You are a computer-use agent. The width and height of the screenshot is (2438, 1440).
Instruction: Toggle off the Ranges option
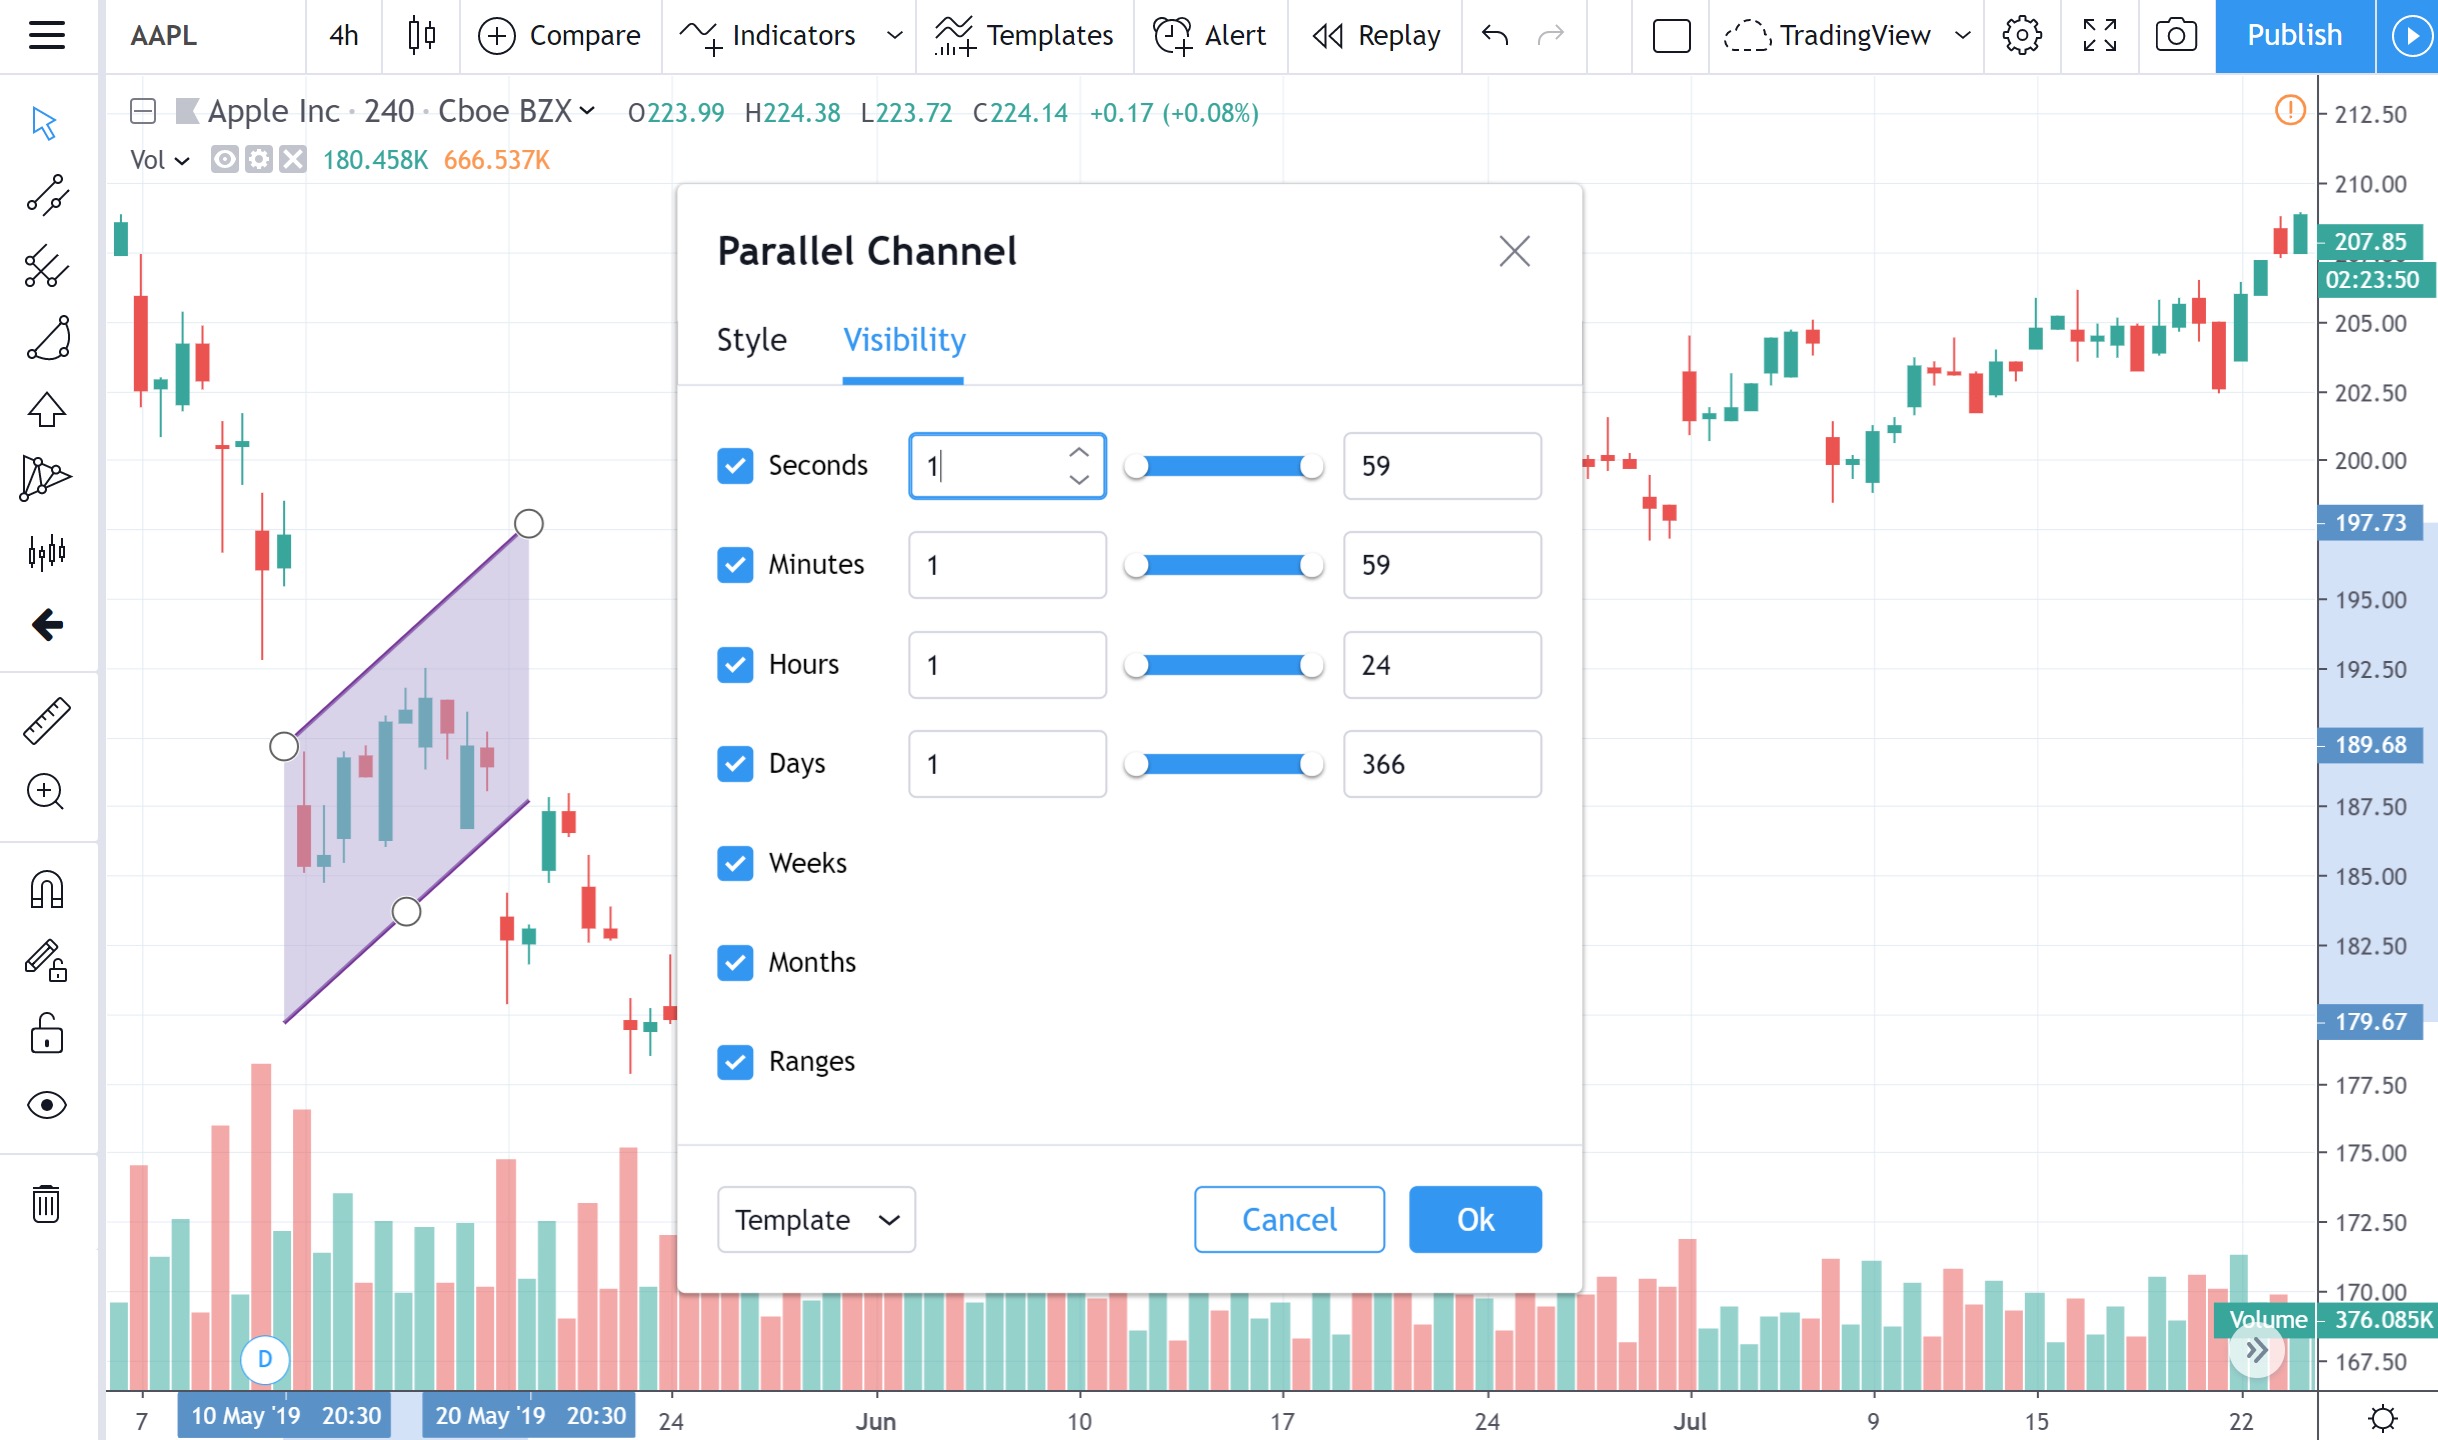(x=735, y=1062)
